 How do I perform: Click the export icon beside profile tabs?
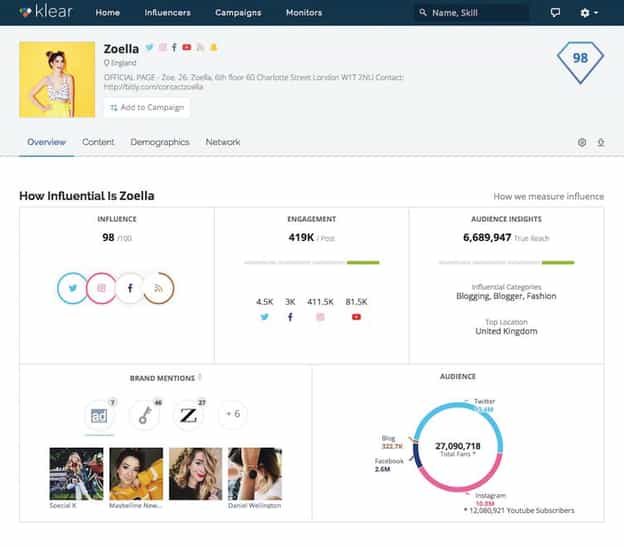601,142
